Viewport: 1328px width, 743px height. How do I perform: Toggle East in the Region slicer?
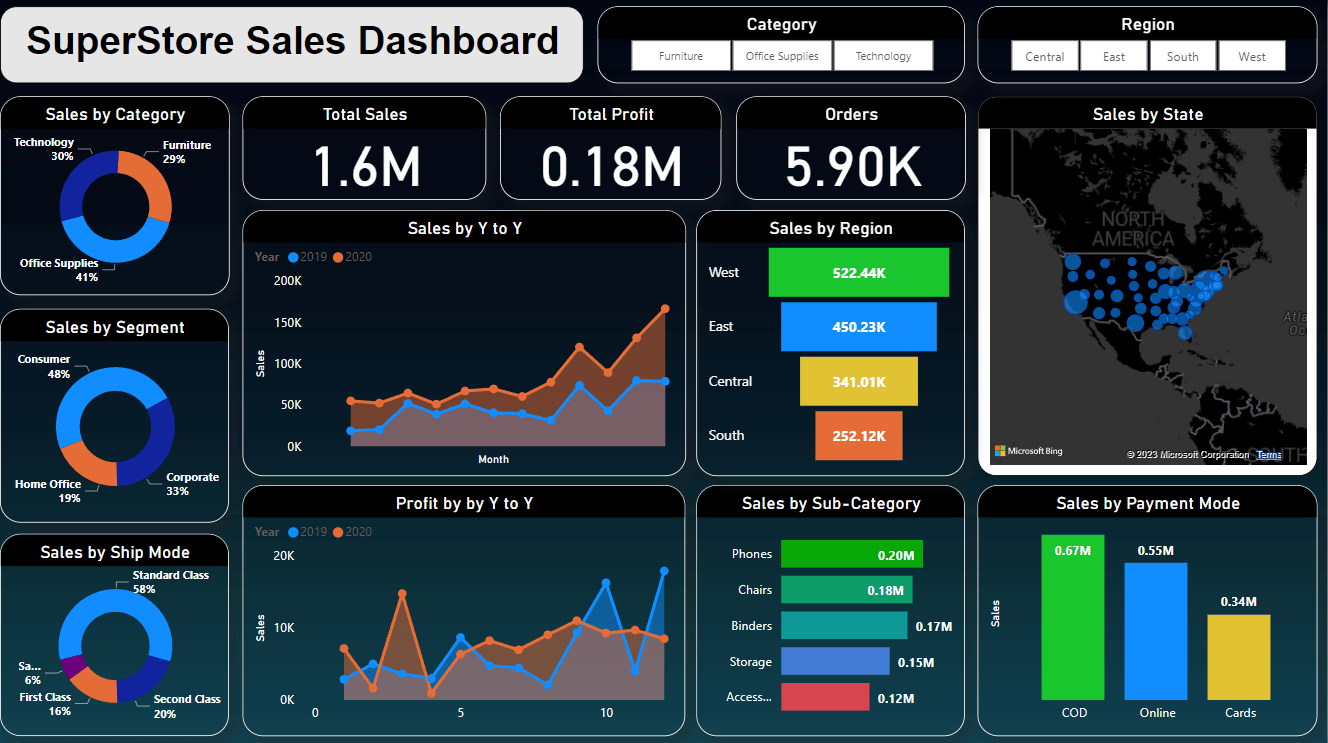1114,57
